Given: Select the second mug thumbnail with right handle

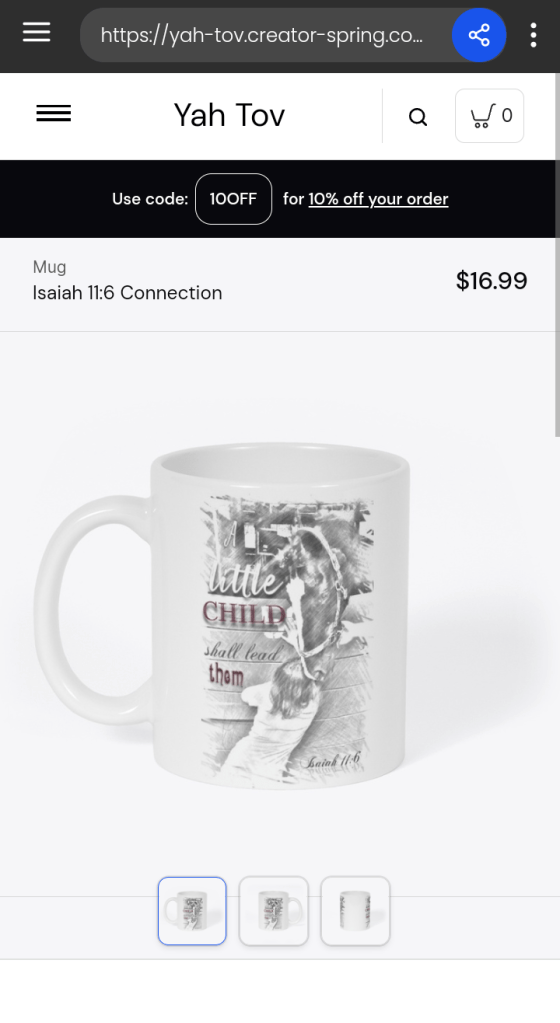Looking at the screenshot, I should (273, 911).
